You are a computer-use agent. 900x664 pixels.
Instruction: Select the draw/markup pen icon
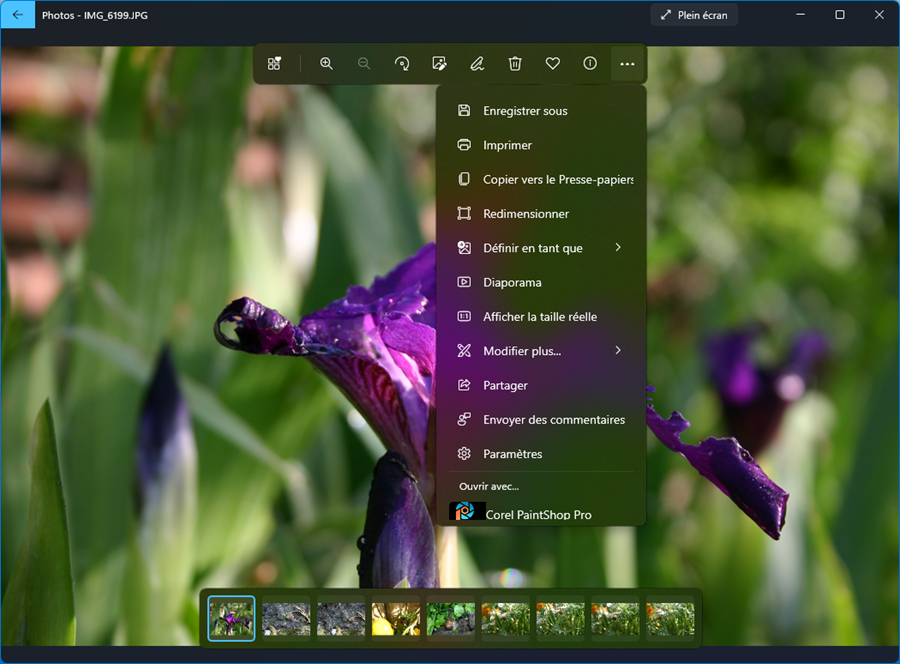coord(477,64)
